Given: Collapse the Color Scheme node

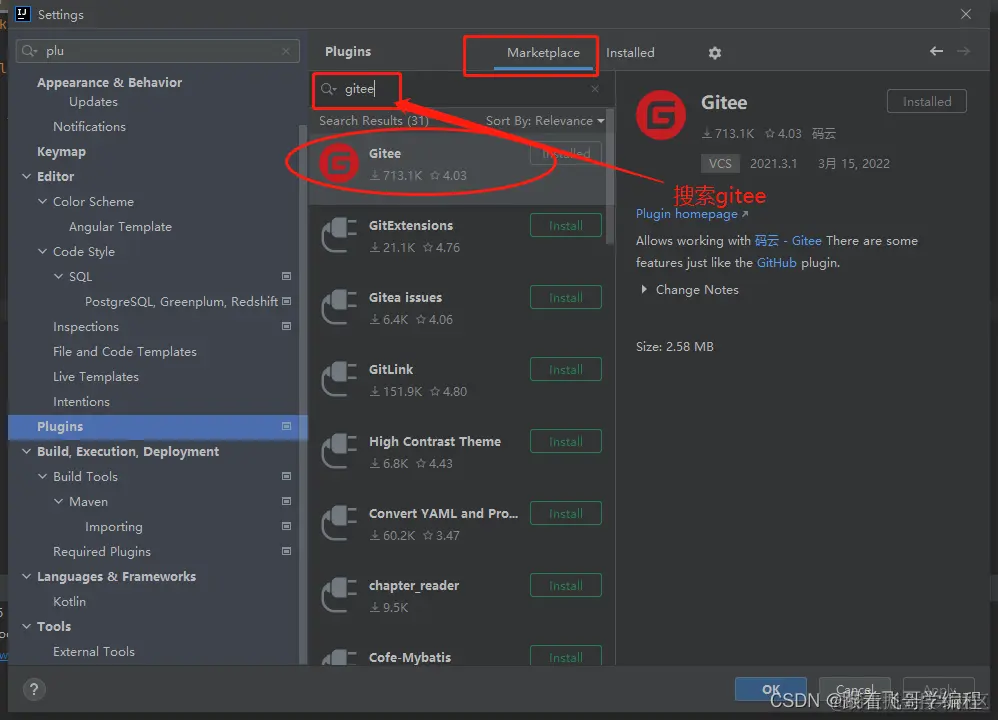Looking at the screenshot, I should [42, 201].
